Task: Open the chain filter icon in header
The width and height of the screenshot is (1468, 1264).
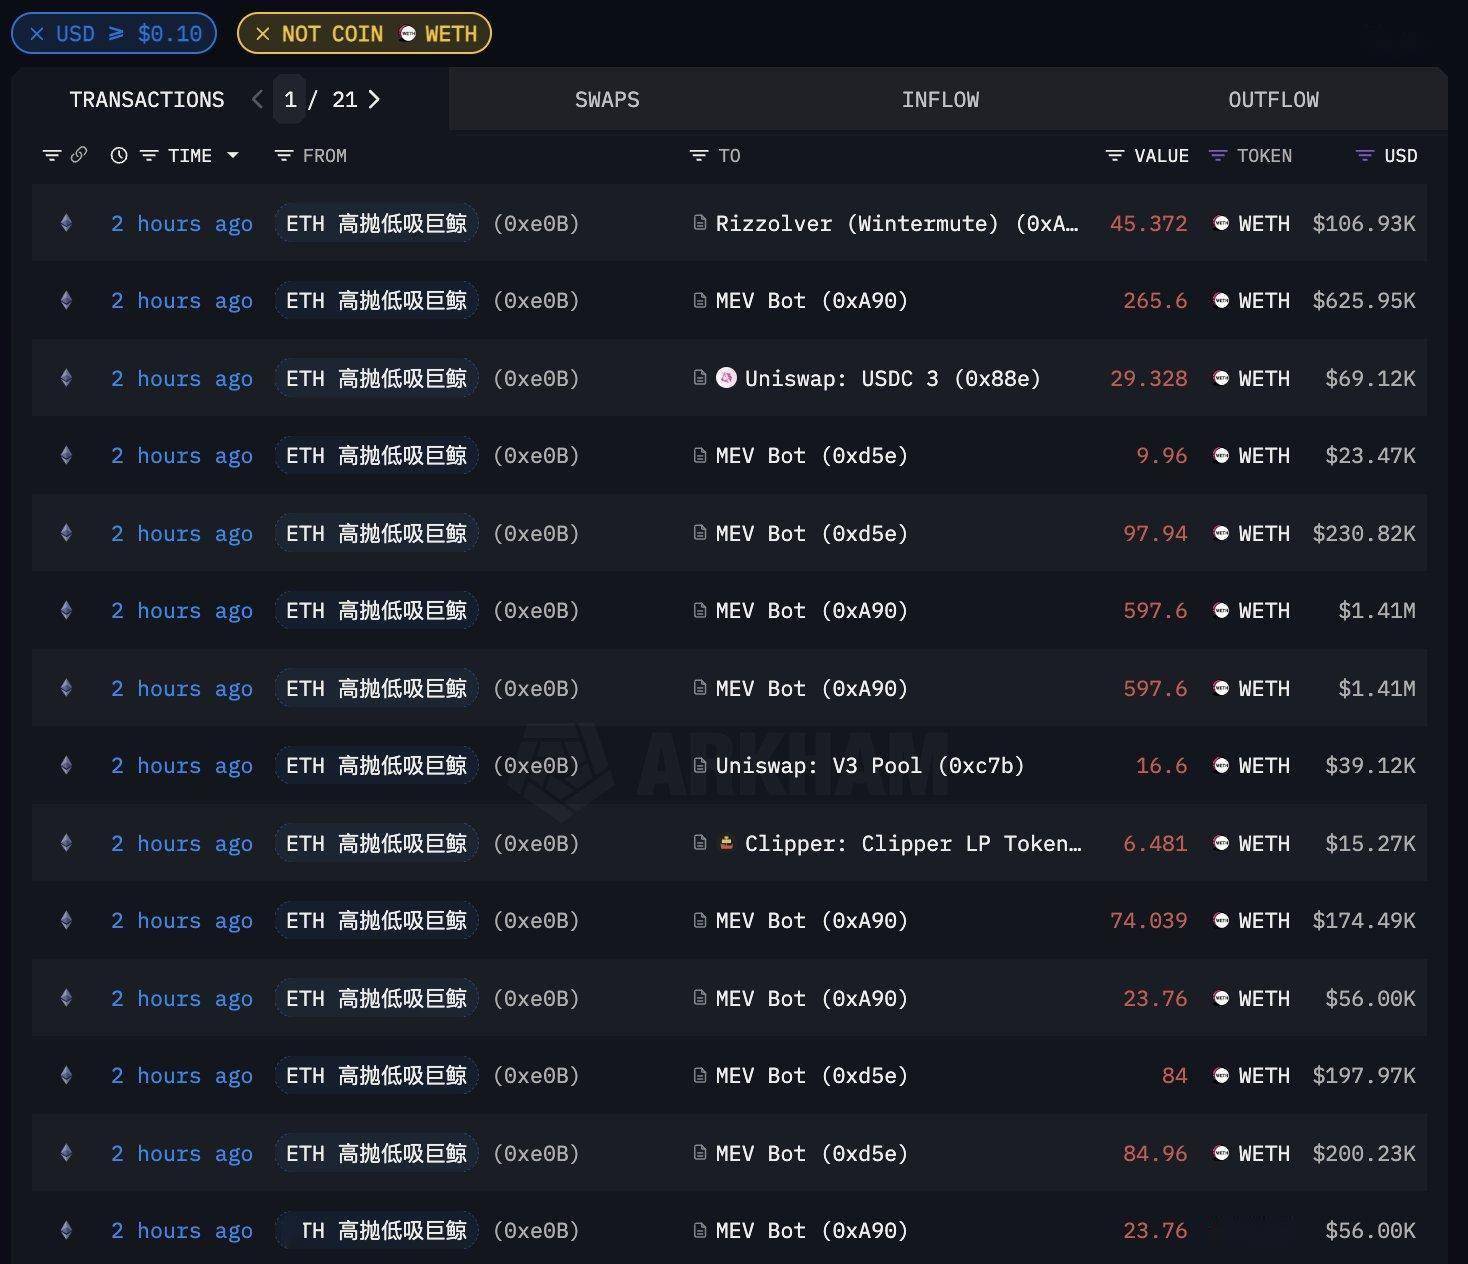Action: click(52, 155)
